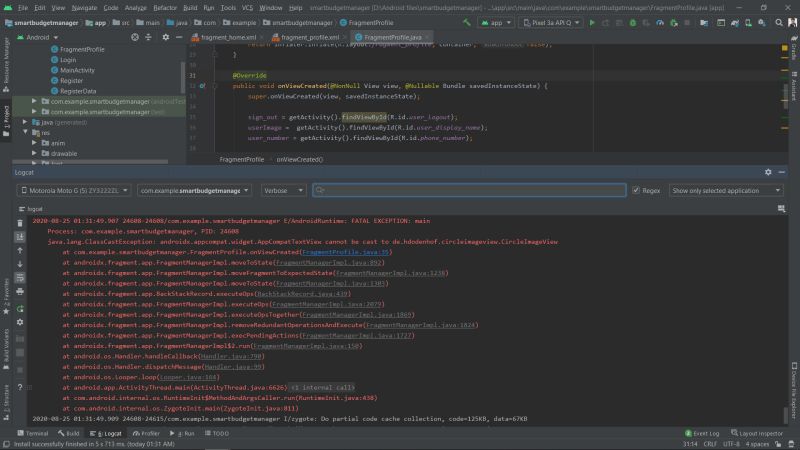Click the Sync Project with Gradle icon
Screen dimensions: 800x450
click(734, 23)
